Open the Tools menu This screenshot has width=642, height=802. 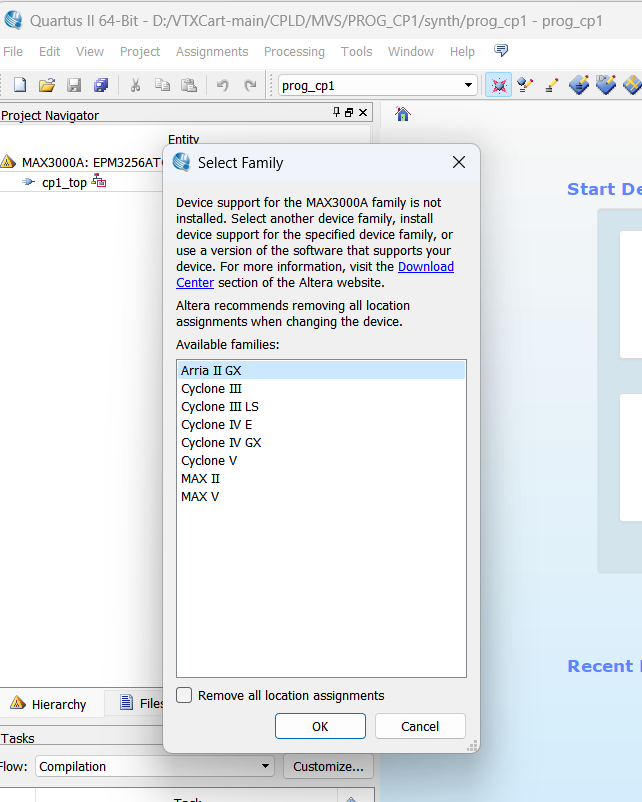pyautogui.click(x=357, y=52)
